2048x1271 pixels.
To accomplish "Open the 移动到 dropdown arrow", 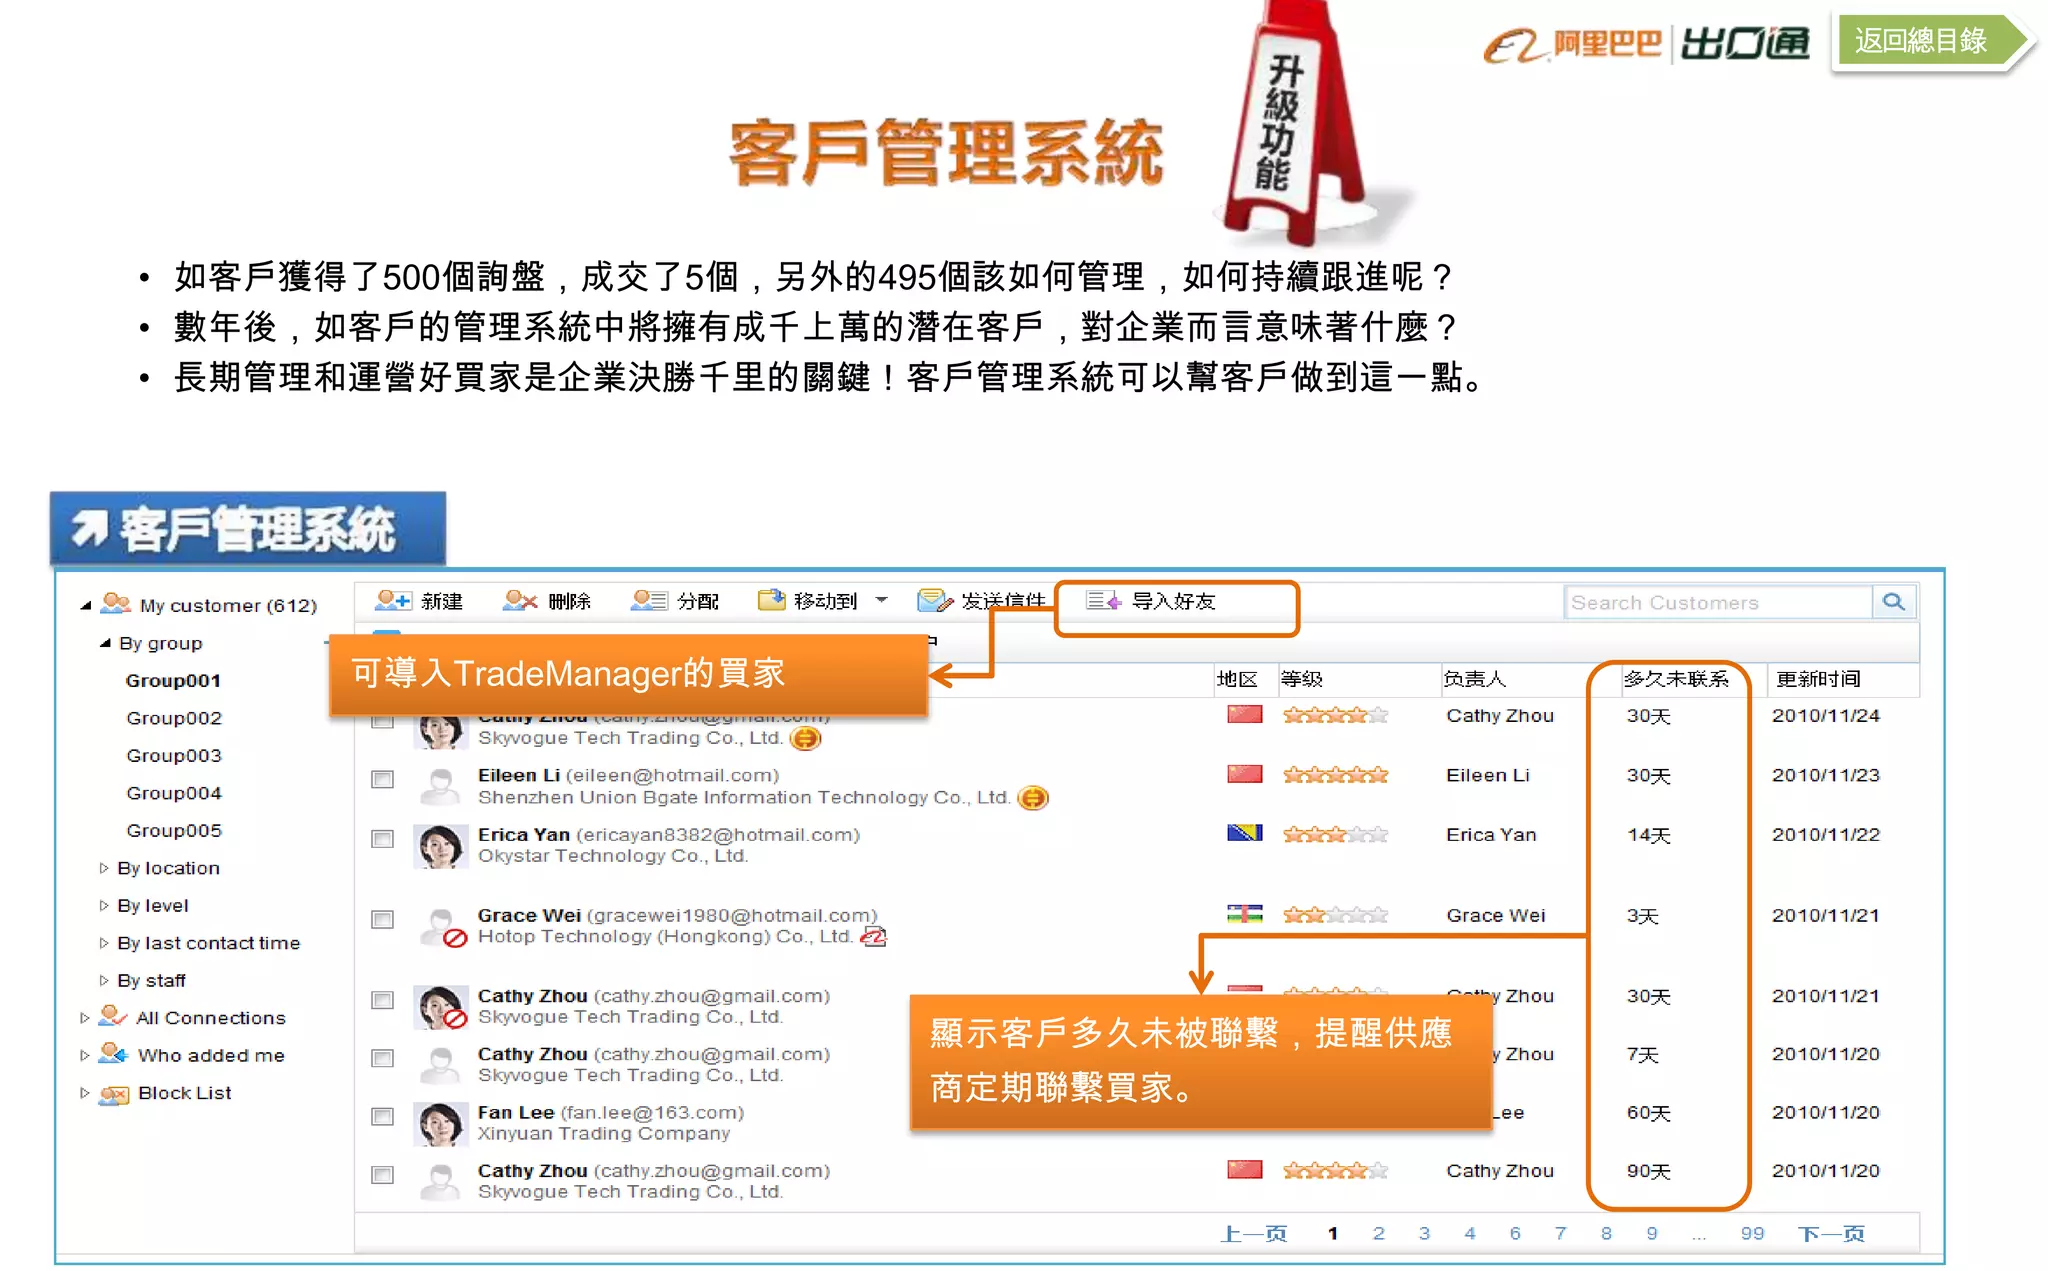I will pyautogui.click(x=881, y=601).
